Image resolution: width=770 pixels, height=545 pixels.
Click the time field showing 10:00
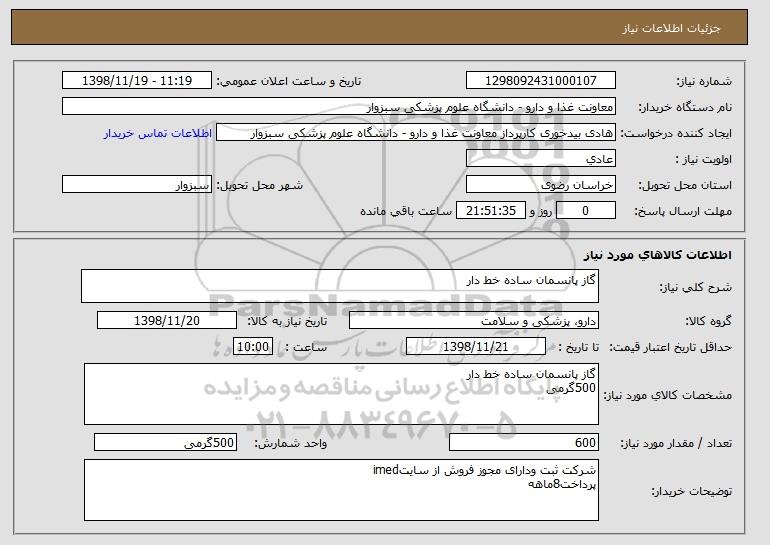tap(253, 347)
